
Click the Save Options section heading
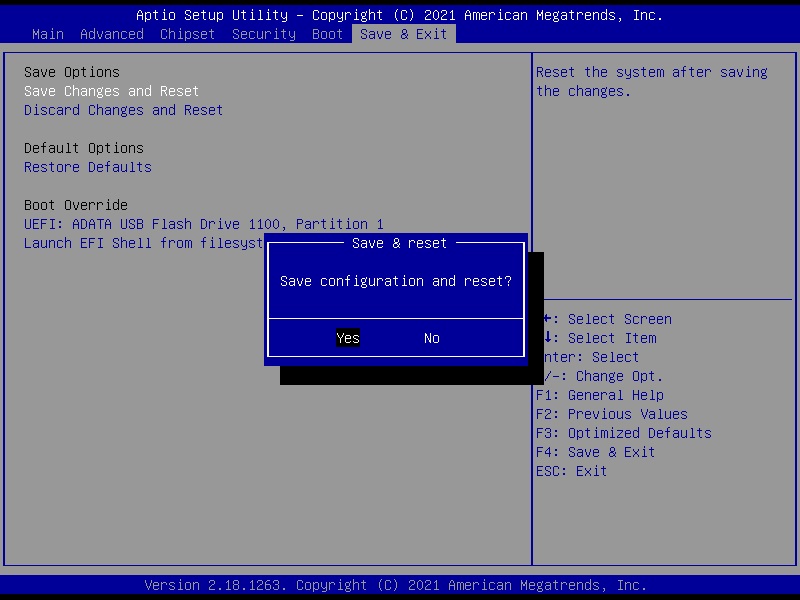[71, 72]
